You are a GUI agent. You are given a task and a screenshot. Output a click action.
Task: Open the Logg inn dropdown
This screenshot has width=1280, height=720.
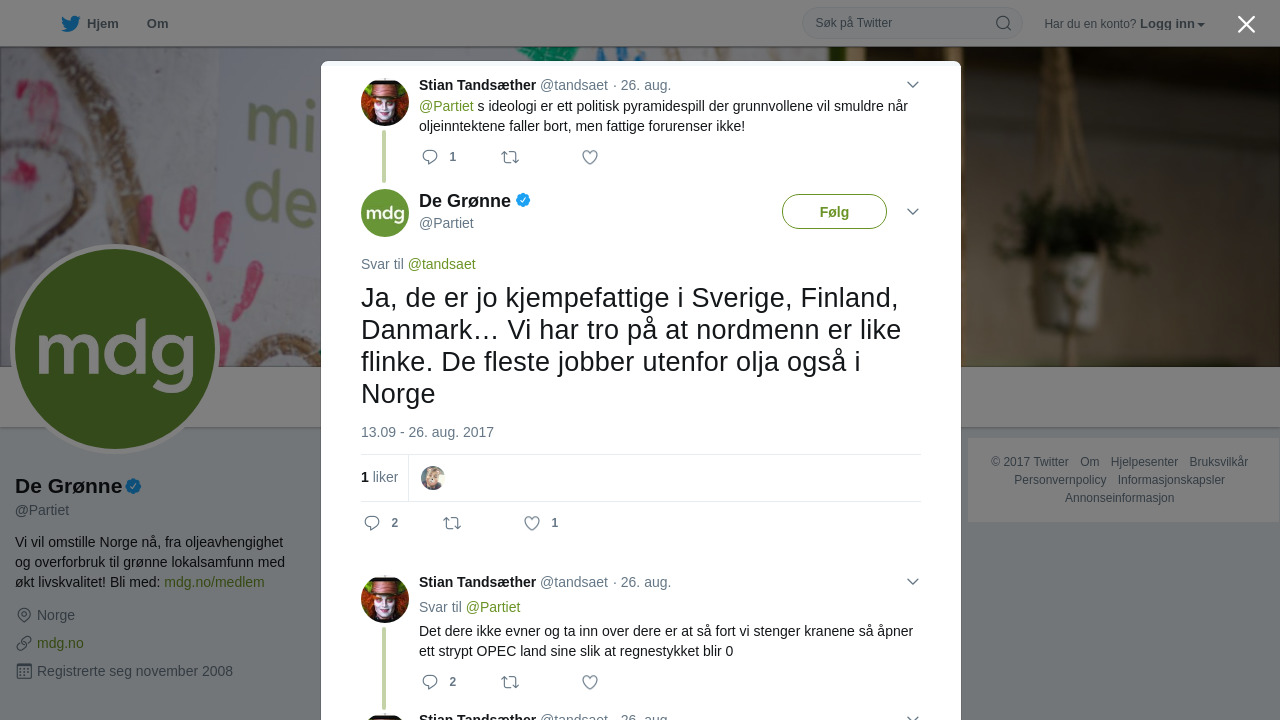pyautogui.click(x=1172, y=24)
